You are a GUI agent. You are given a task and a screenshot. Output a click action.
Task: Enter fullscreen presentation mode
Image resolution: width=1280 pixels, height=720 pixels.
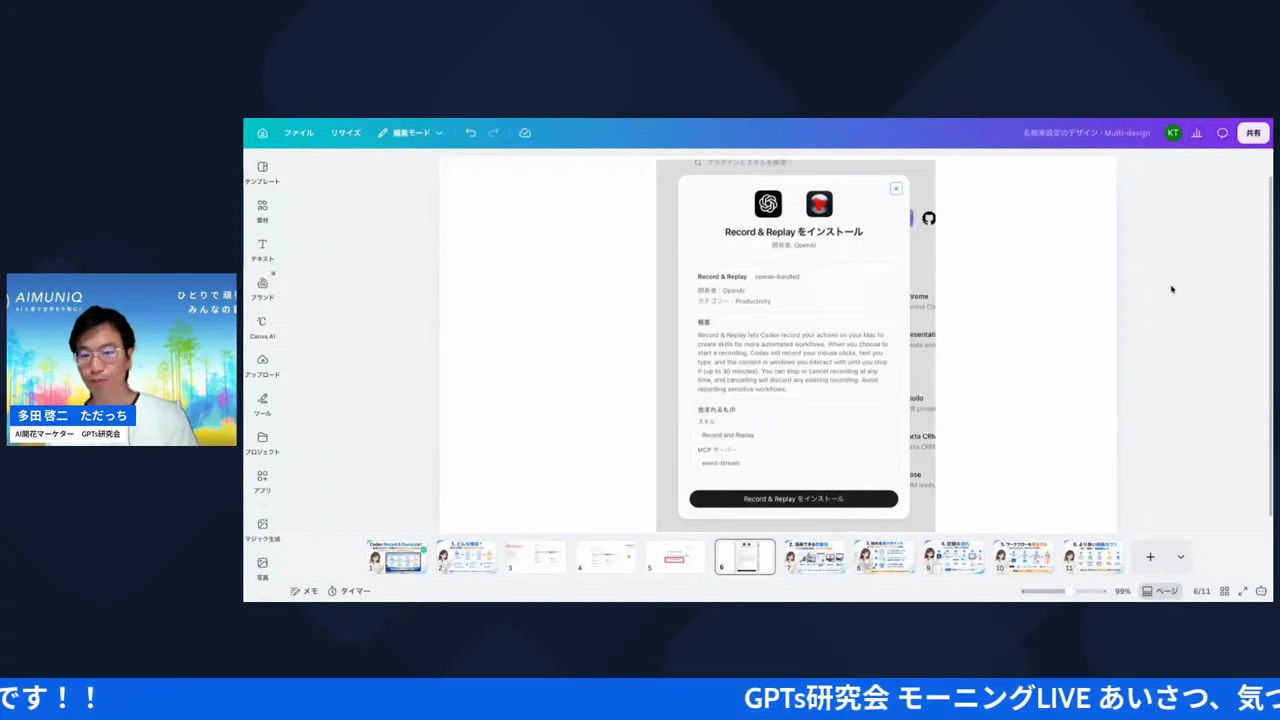pos(1243,591)
